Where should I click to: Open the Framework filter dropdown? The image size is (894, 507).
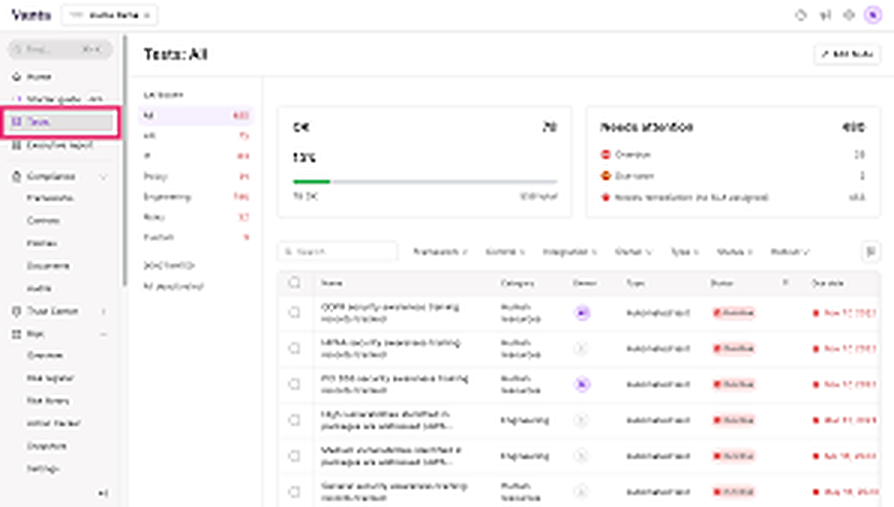[x=440, y=252]
